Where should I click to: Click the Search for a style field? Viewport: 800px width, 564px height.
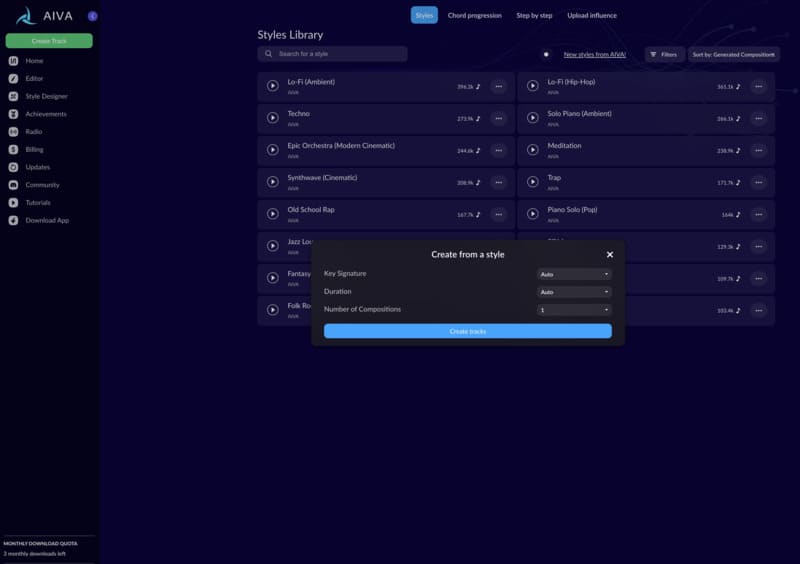(333, 54)
